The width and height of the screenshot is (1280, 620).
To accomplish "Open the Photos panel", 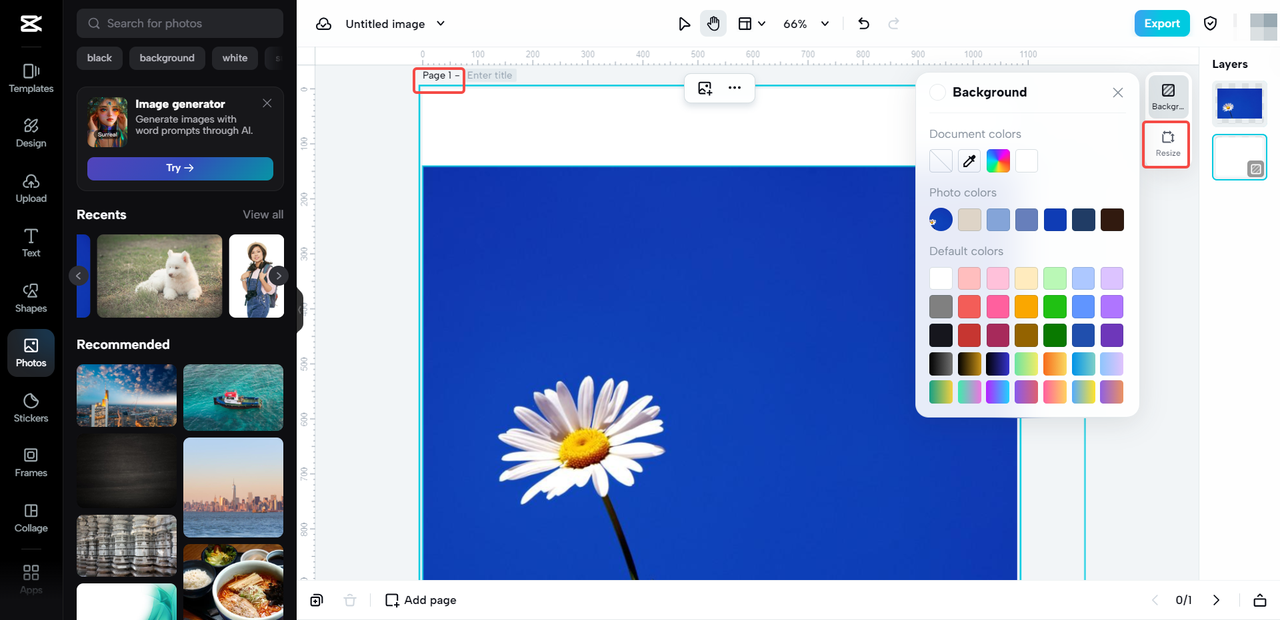I will (31, 353).
